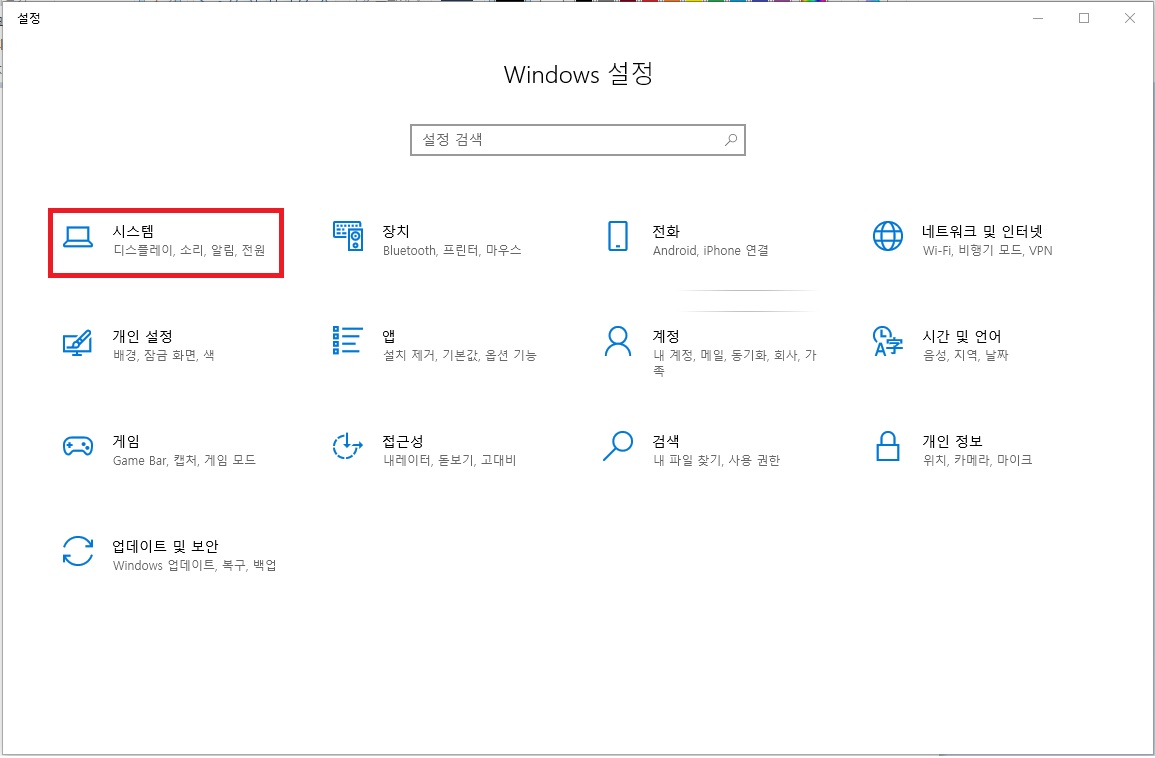The image size is (1155, 758).
Task: Click the 시스템 title text
Action: (x=133, y=231)
